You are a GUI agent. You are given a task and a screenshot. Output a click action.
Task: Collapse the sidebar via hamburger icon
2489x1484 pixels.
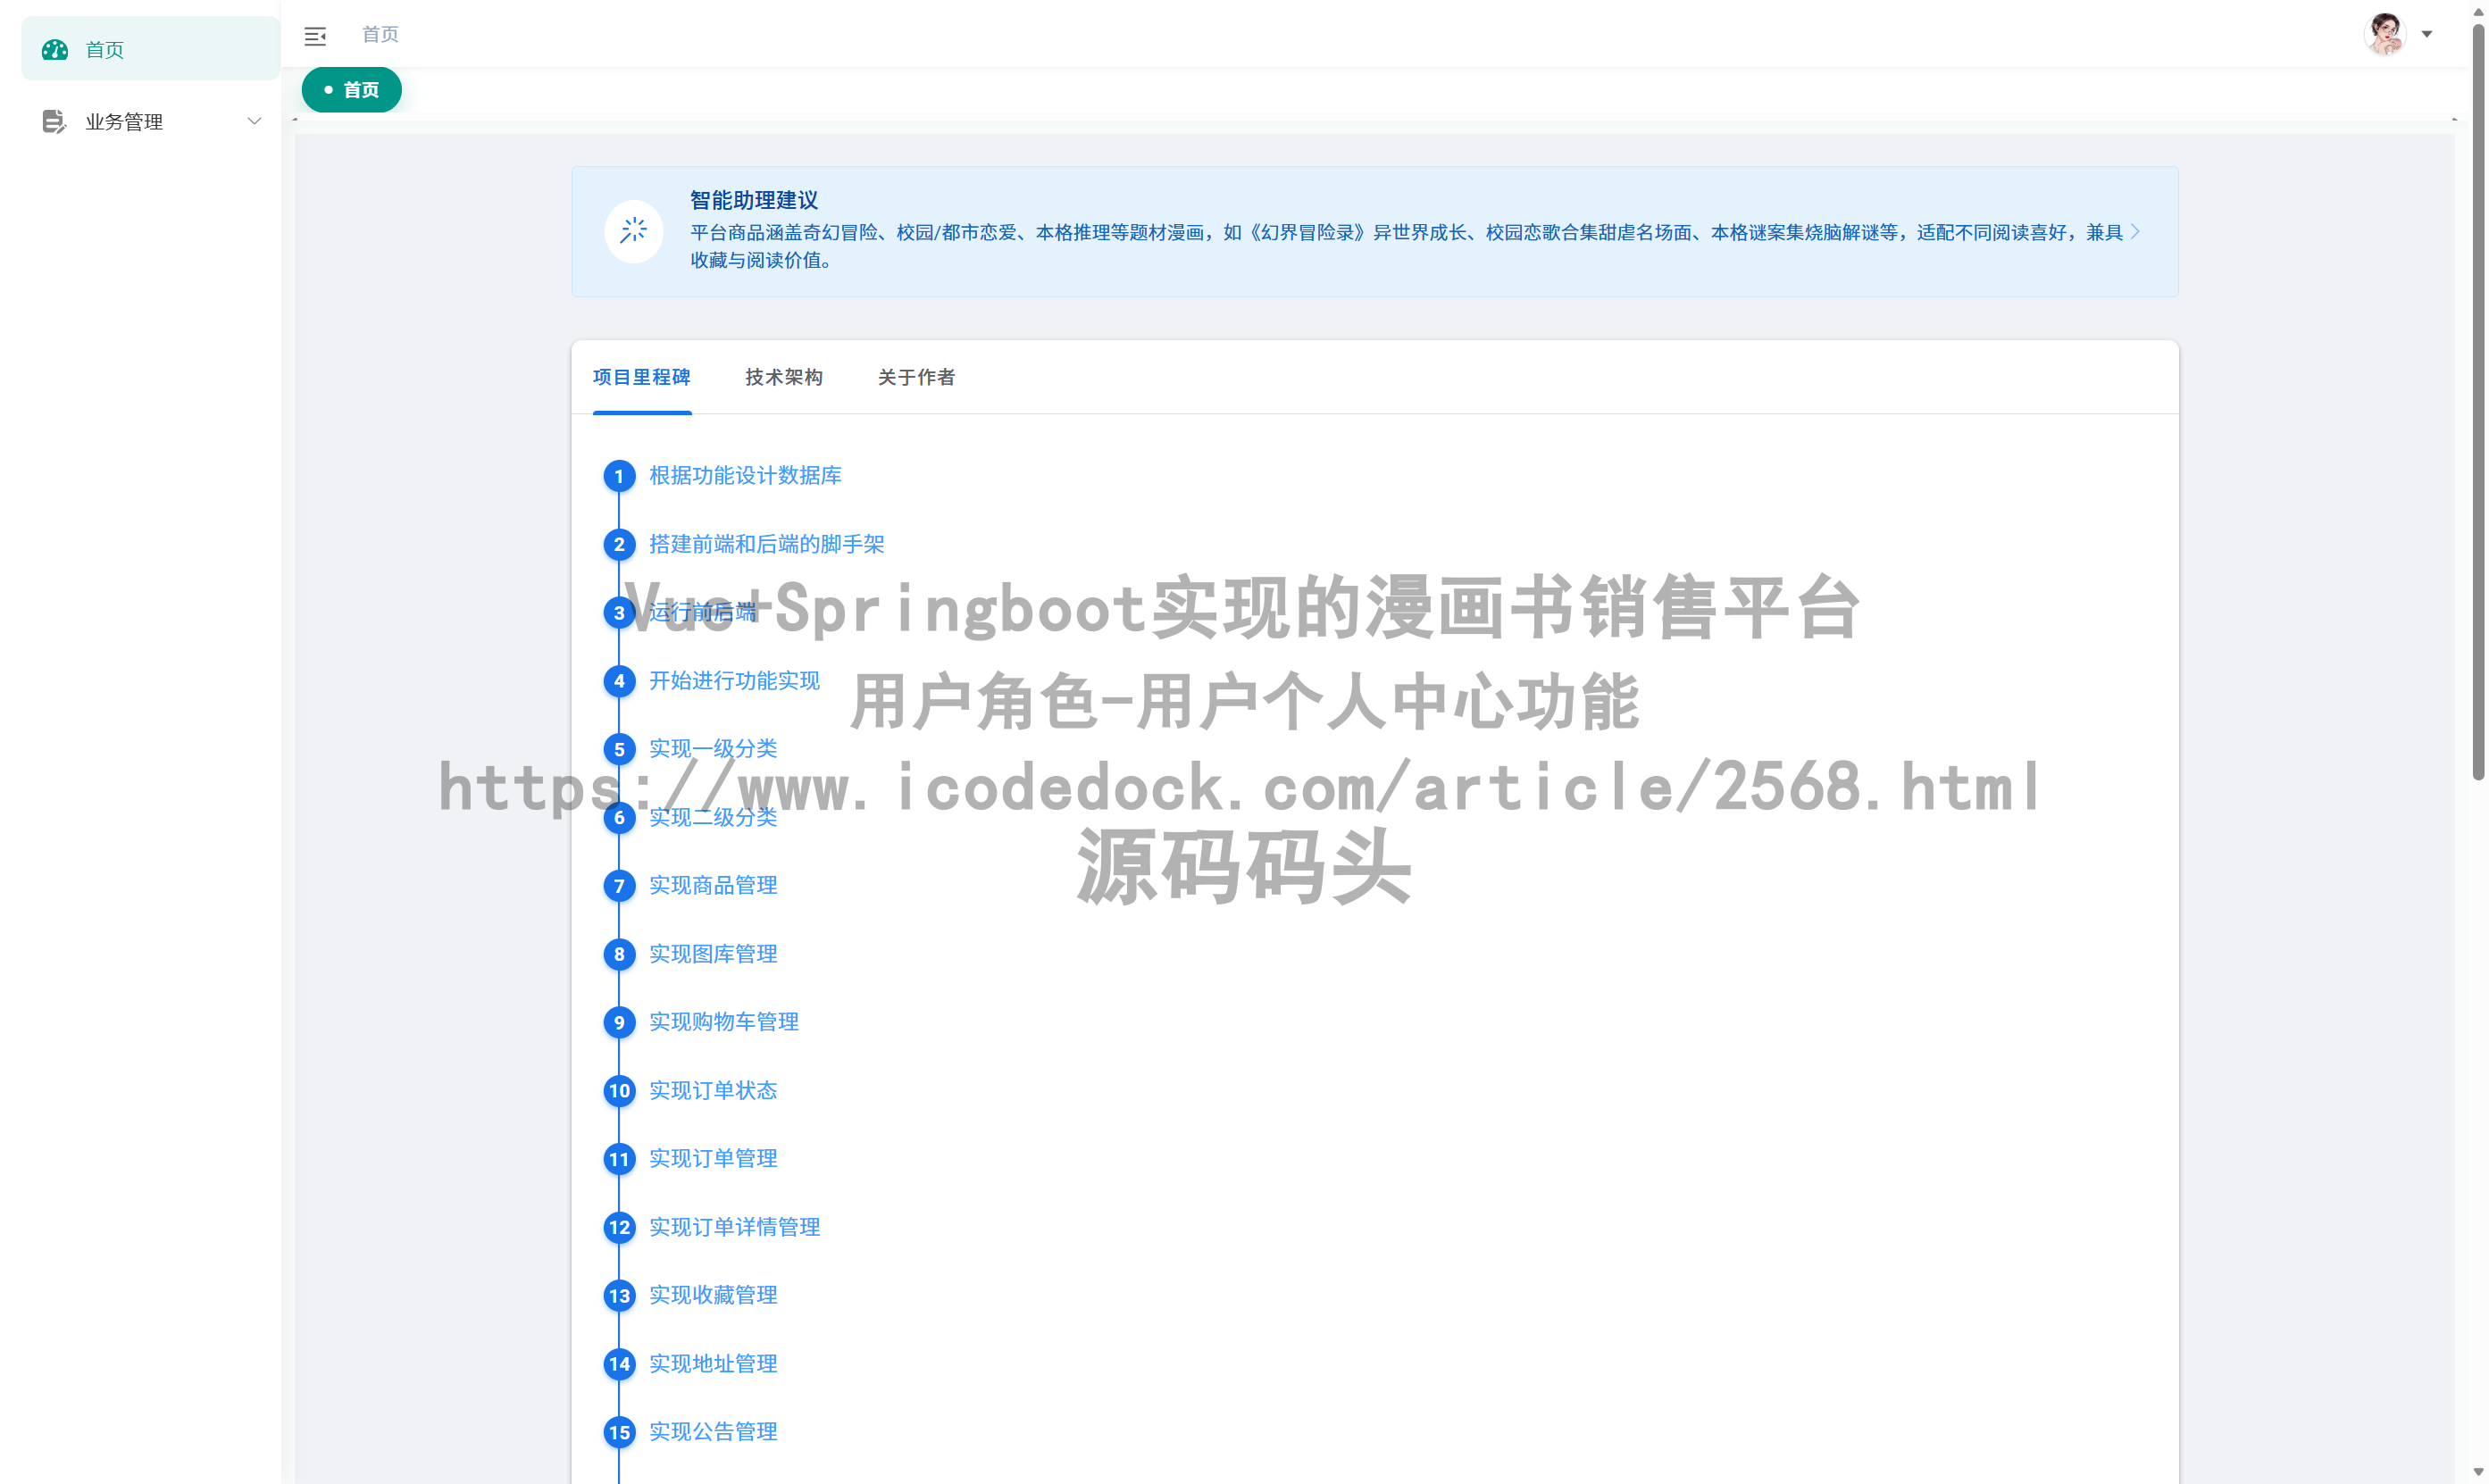point(315,35)
